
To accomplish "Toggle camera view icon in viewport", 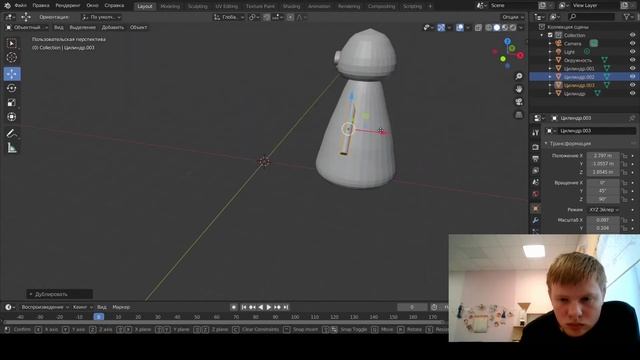I will coord(519,102).
